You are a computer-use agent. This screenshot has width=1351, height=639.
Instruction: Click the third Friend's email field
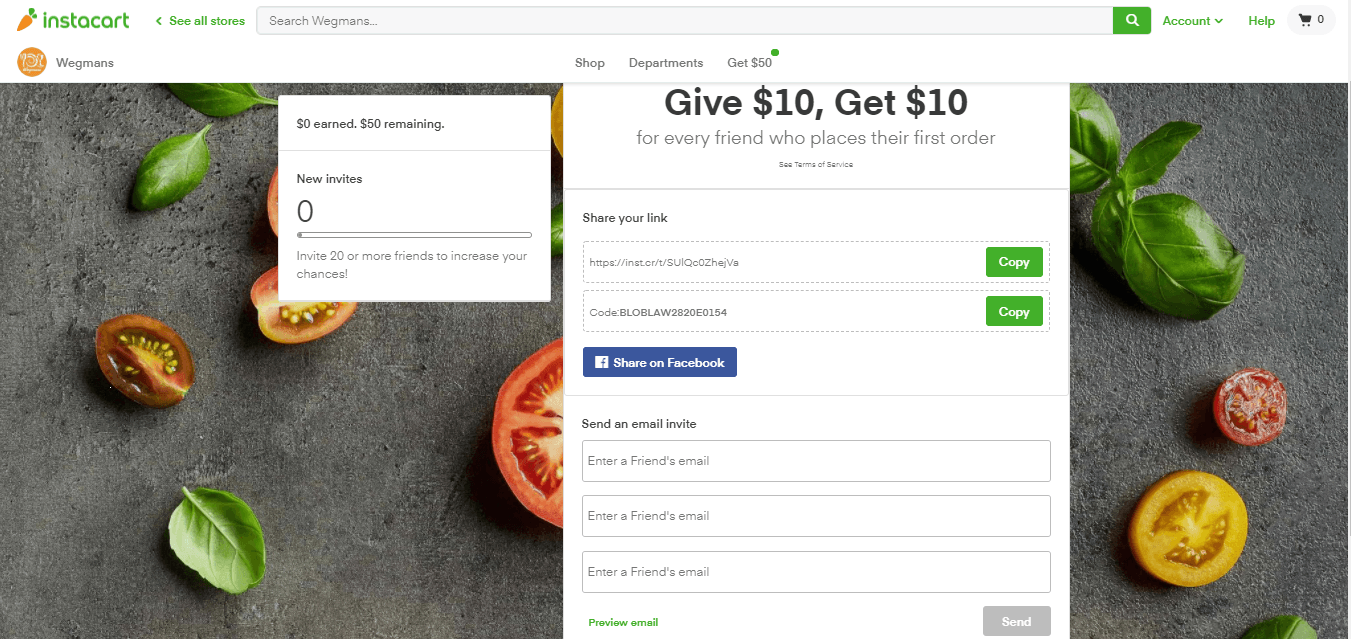(x=816, y=572)
